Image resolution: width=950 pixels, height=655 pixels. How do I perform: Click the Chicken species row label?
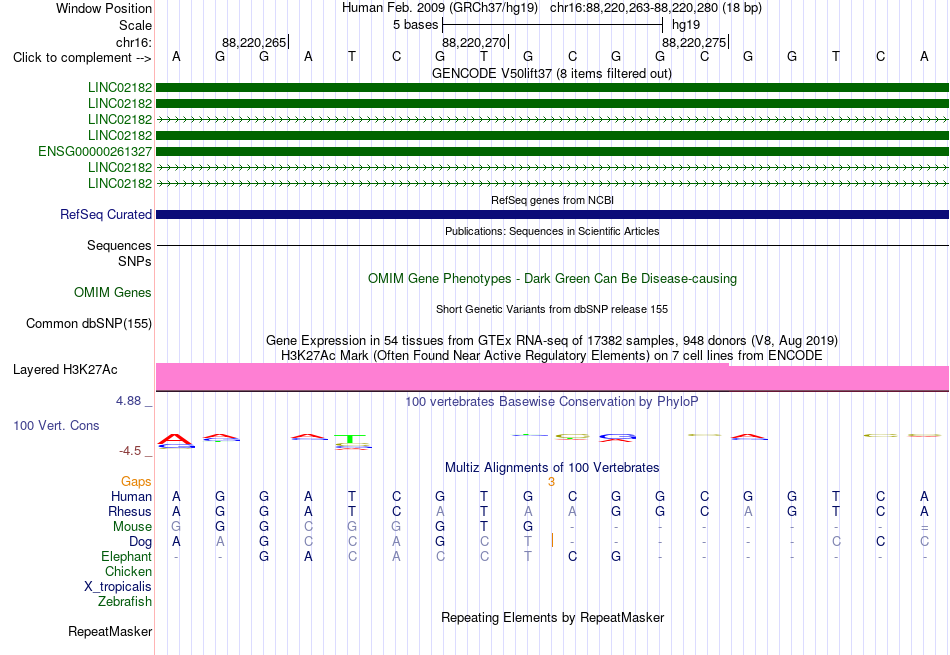click(x=128, y=571)
